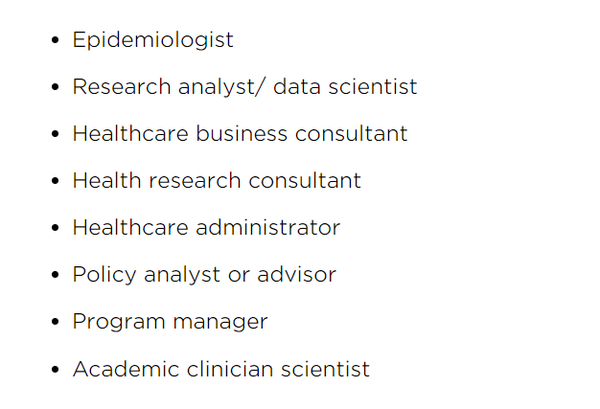Click bullet beside Academic clinician scientist
Viewport: 600px width, 409px height.
click(x=55, y=369)
